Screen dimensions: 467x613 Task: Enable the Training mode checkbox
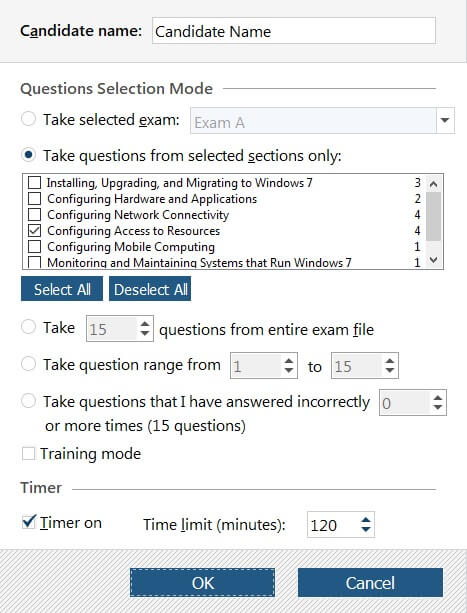pyautogui.click(x=28, y=453)
